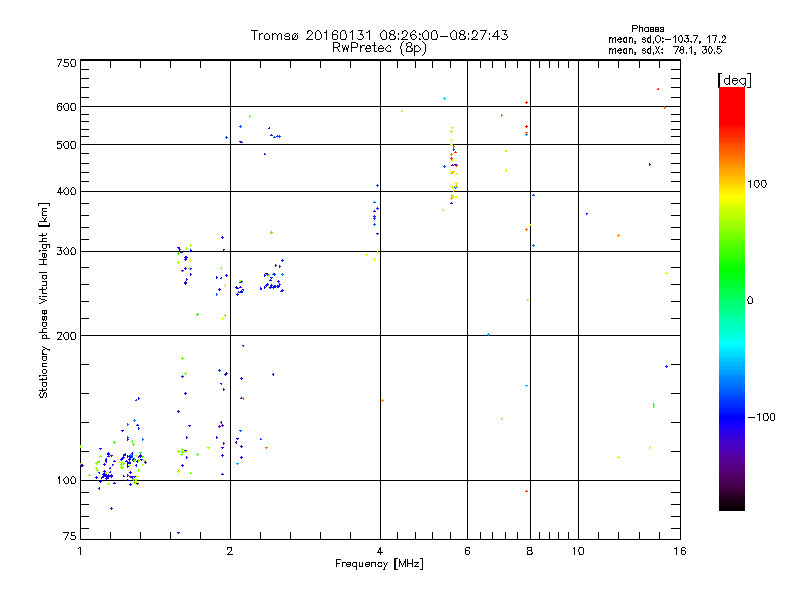Click the 'Phases' statistics heading
Screen dimensions: 800x600
pos(647,29)
